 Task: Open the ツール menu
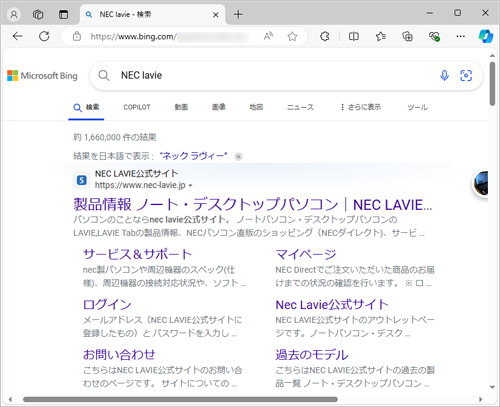coord(417,107)
